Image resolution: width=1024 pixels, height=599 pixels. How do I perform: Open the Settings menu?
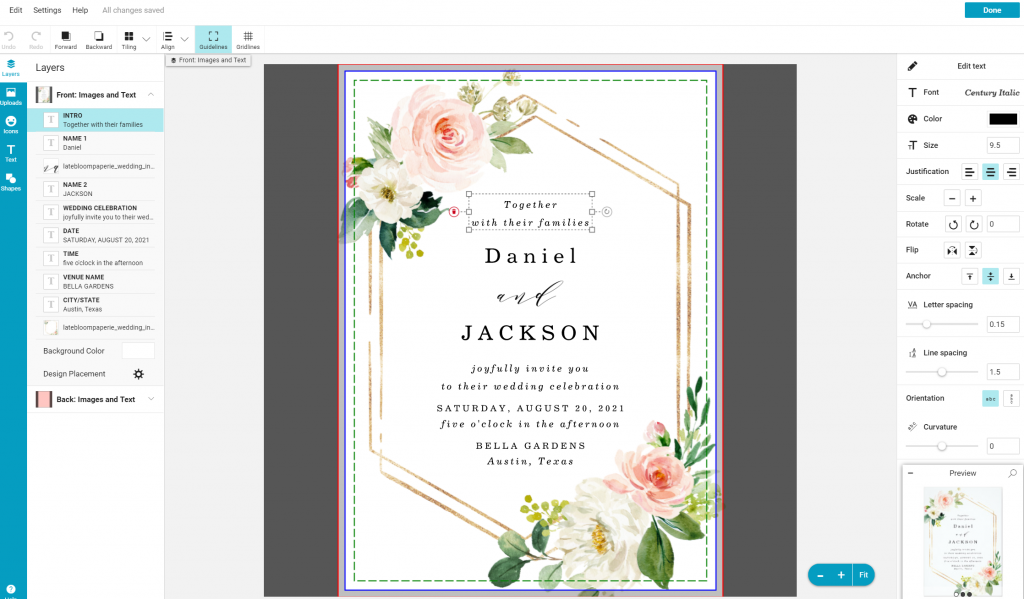(x=47, y=10)
